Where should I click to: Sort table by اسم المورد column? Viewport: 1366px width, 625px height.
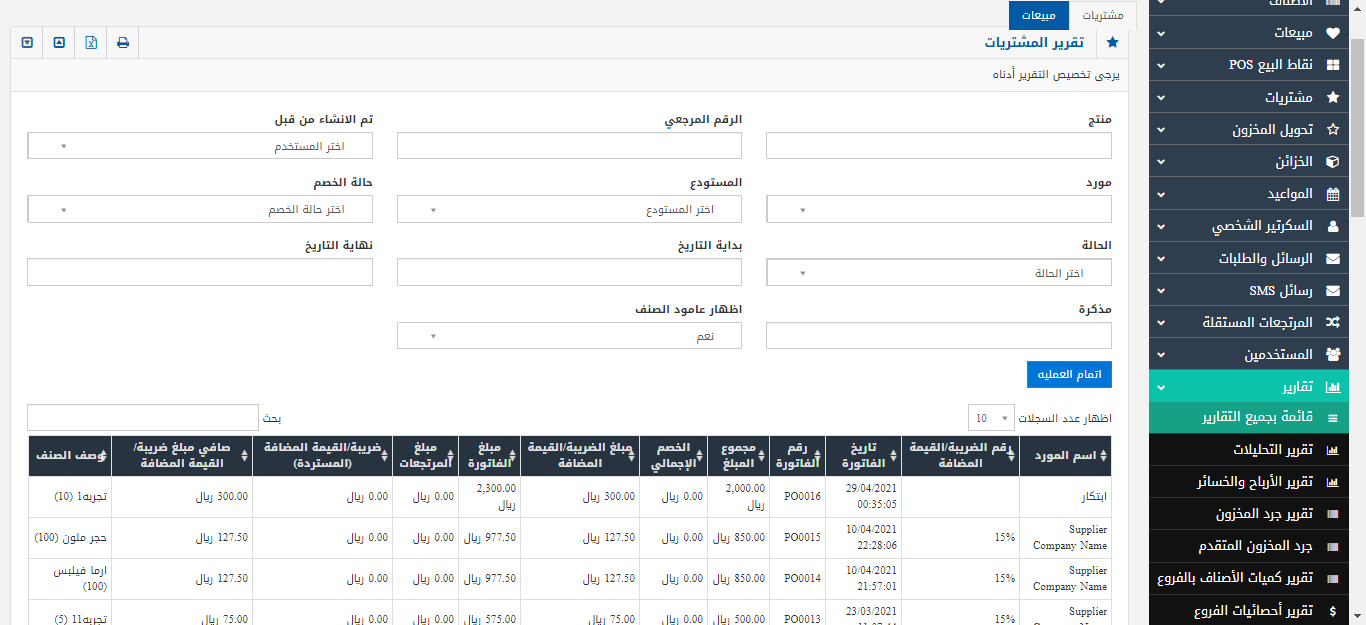point(1069,456)
